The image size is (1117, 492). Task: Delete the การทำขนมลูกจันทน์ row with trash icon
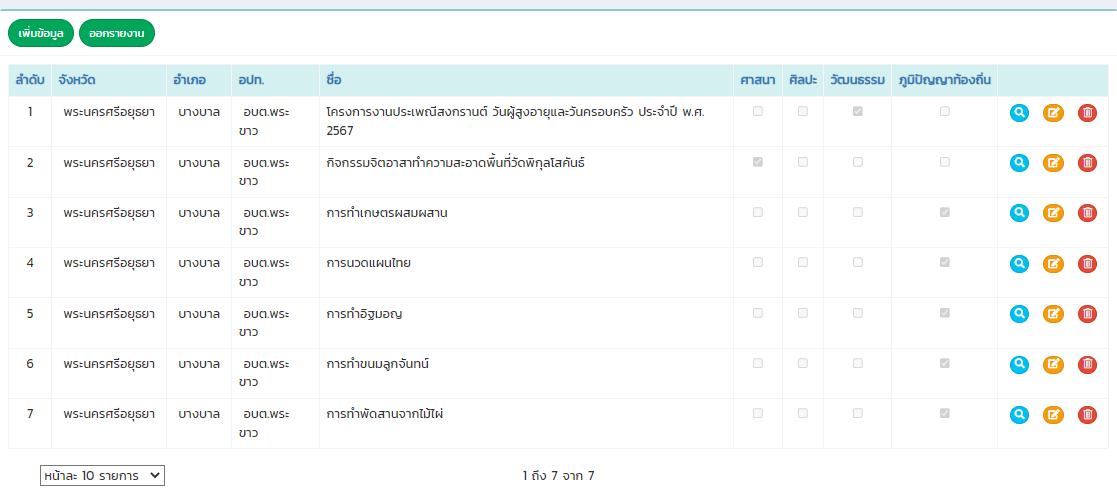(x=1087, y=364)
